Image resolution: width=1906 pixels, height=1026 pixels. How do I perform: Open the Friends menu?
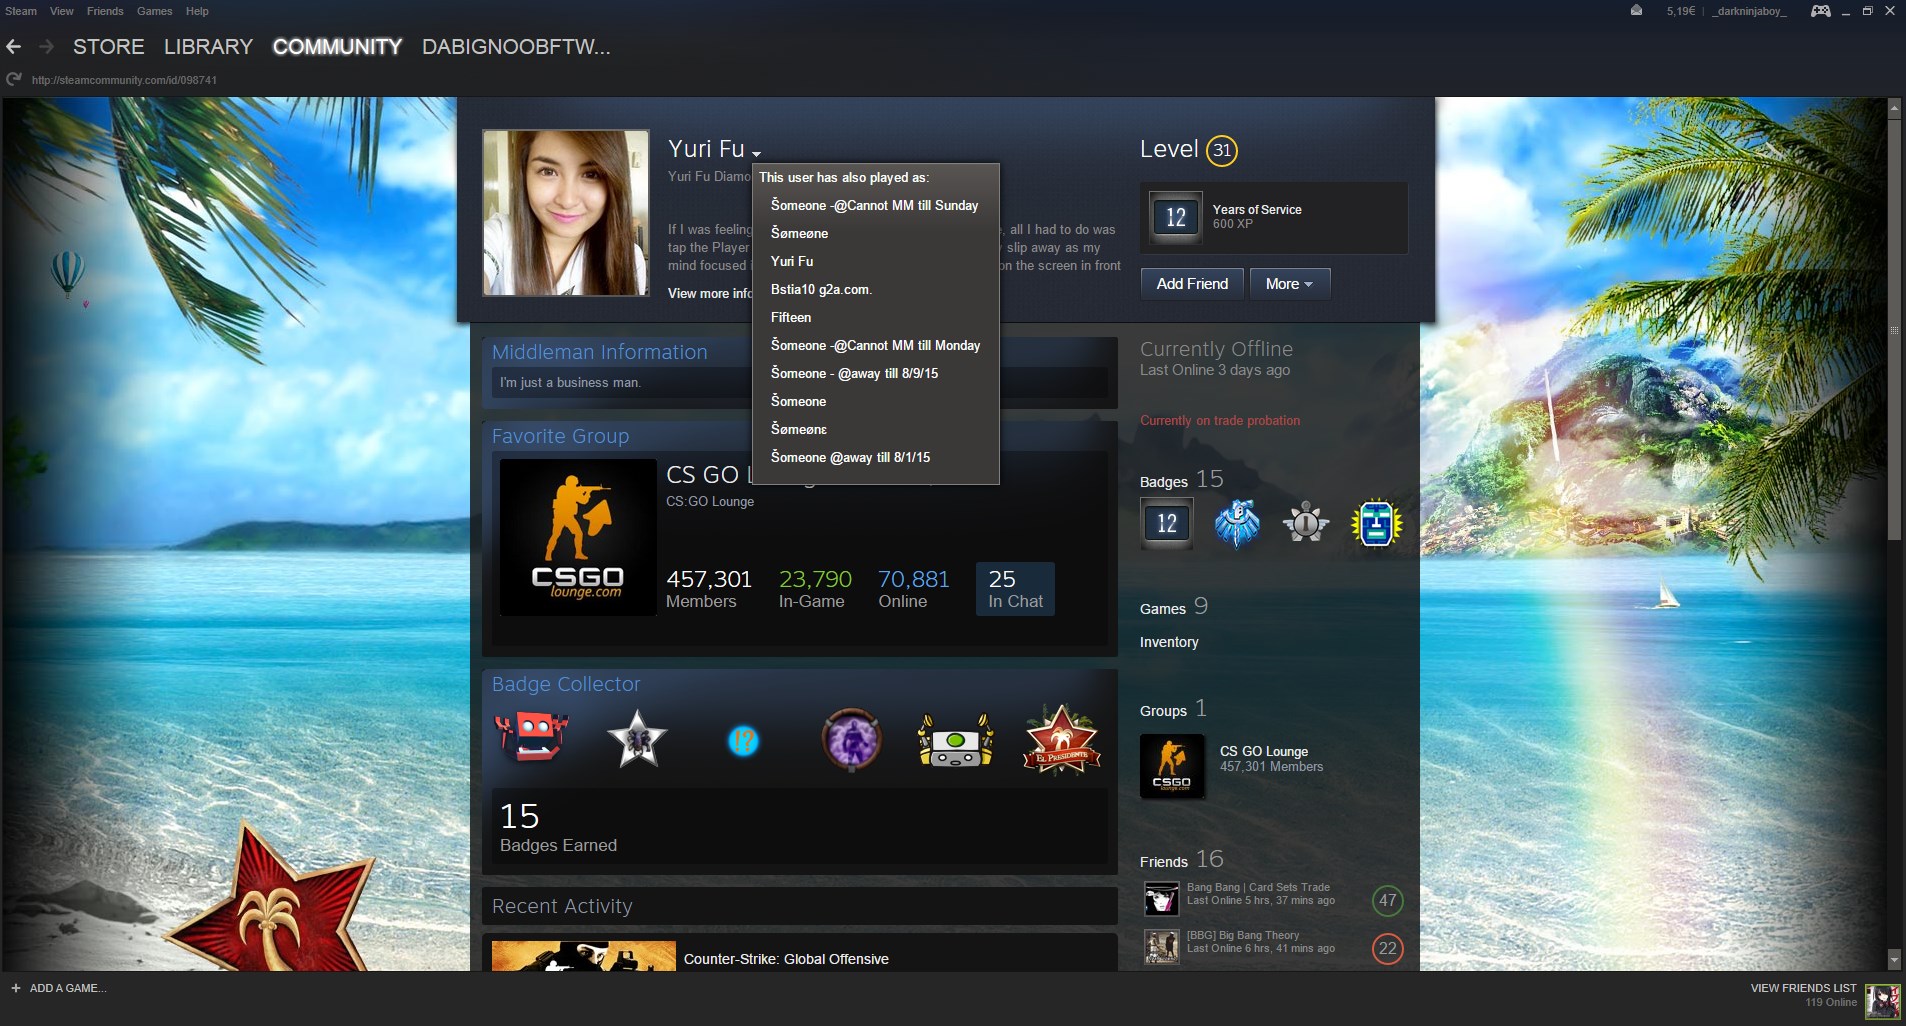[x=105, y=11]
